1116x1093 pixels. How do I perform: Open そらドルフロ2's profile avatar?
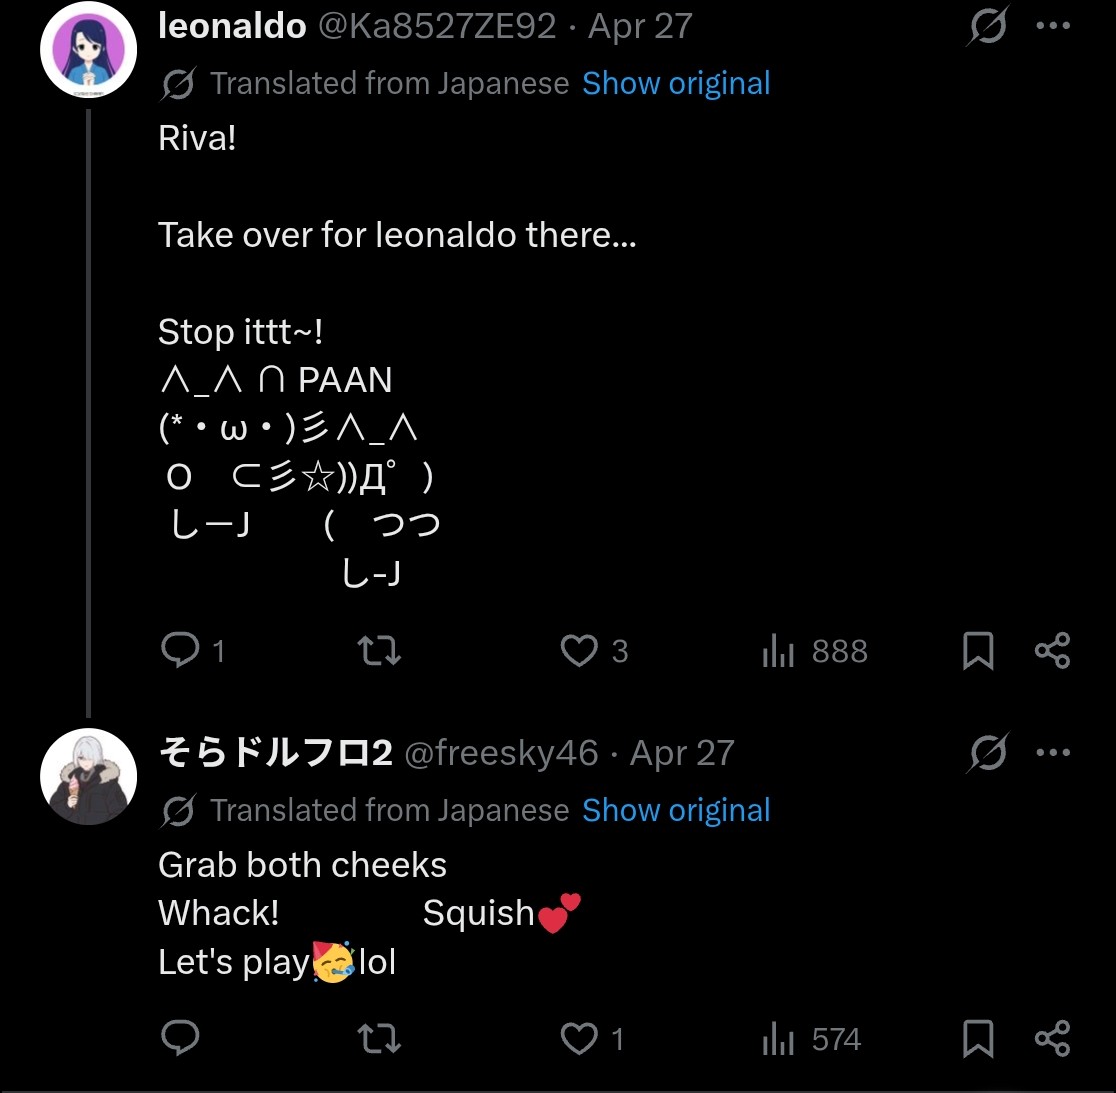pyautogui.click(x=88, y=777)
